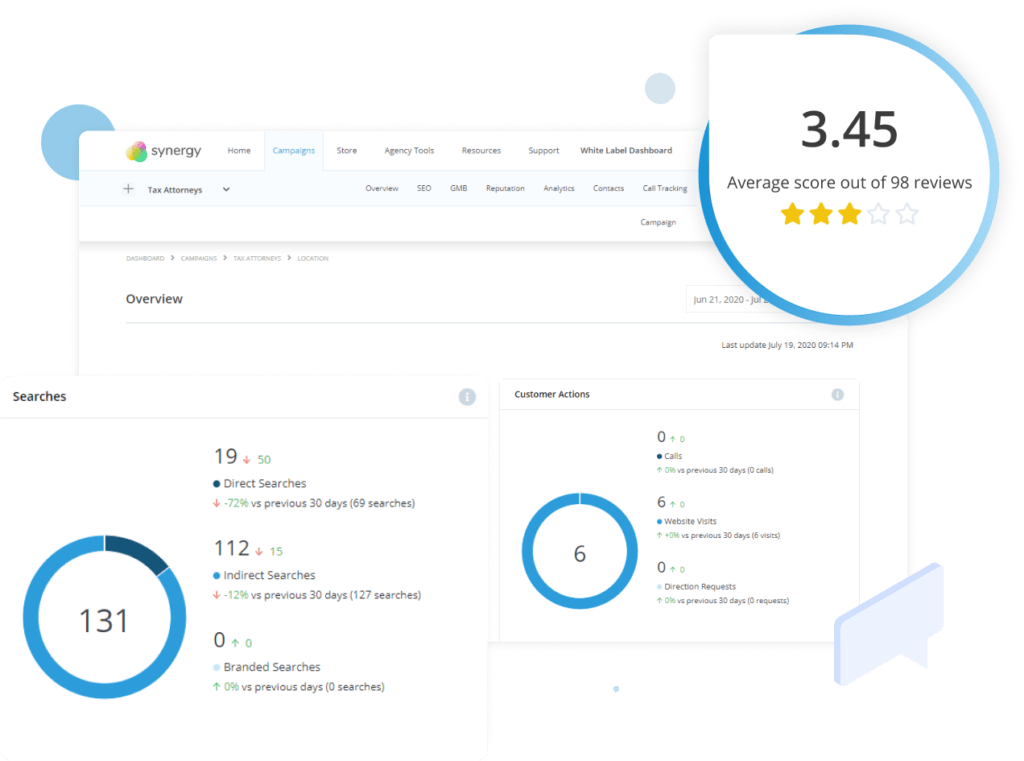Click the Branded Searches label
The height and width of the screenshot is (761, 1024).
272,667
